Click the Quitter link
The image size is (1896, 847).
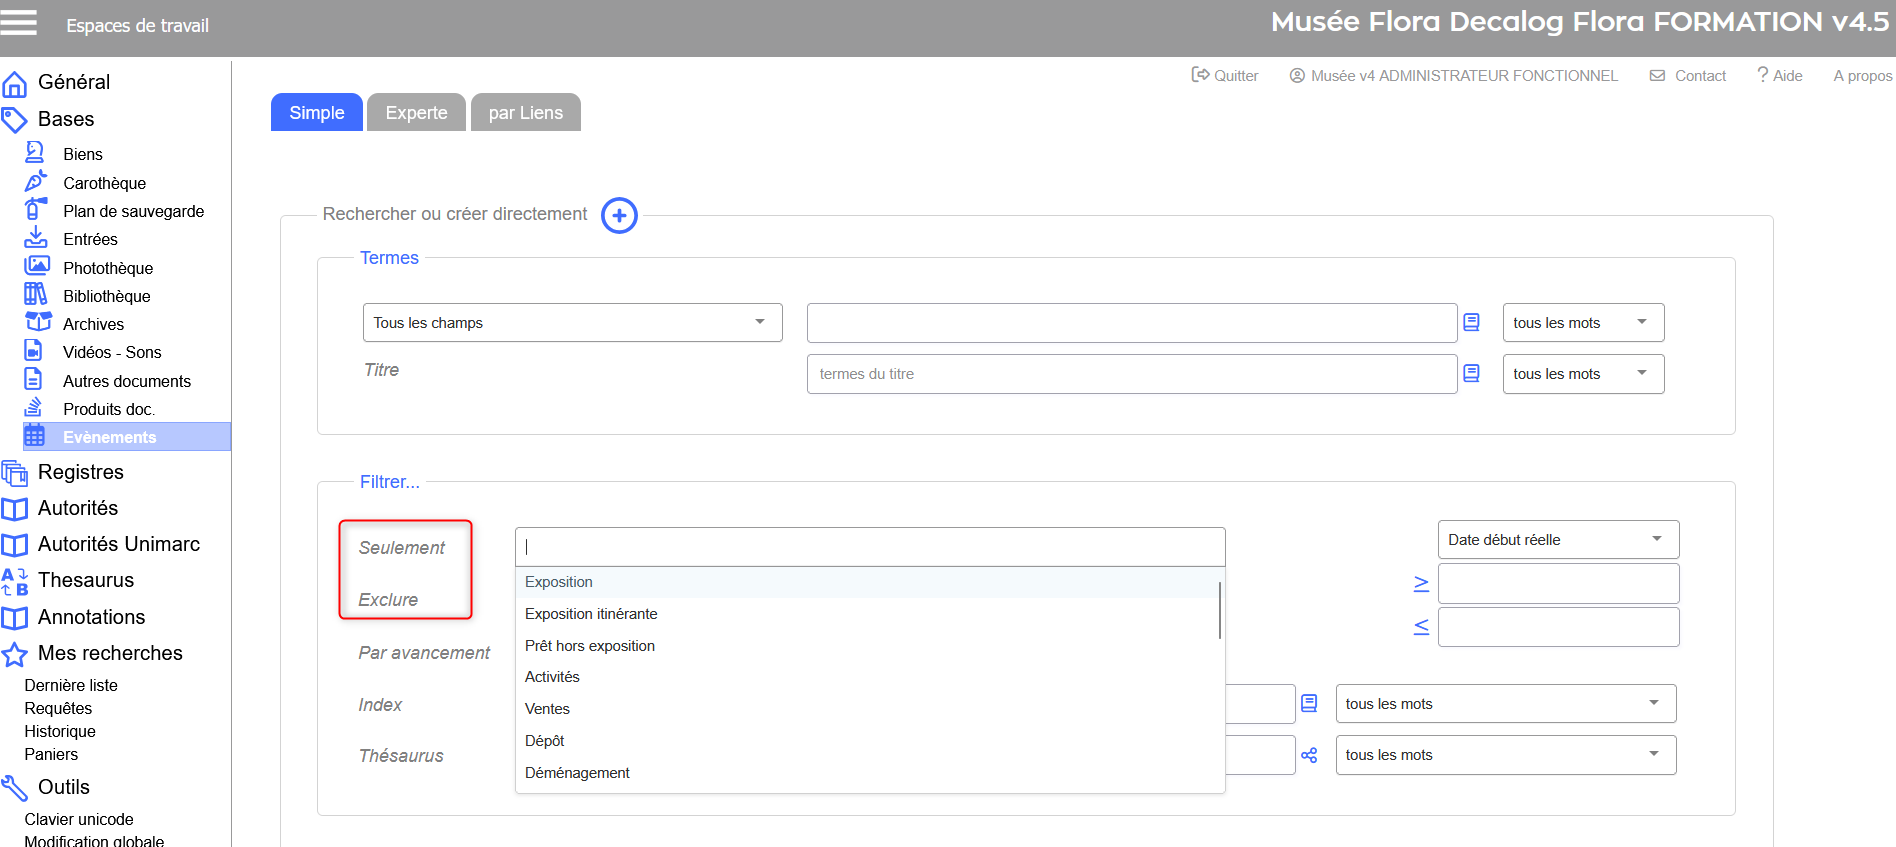[1225, 76]
